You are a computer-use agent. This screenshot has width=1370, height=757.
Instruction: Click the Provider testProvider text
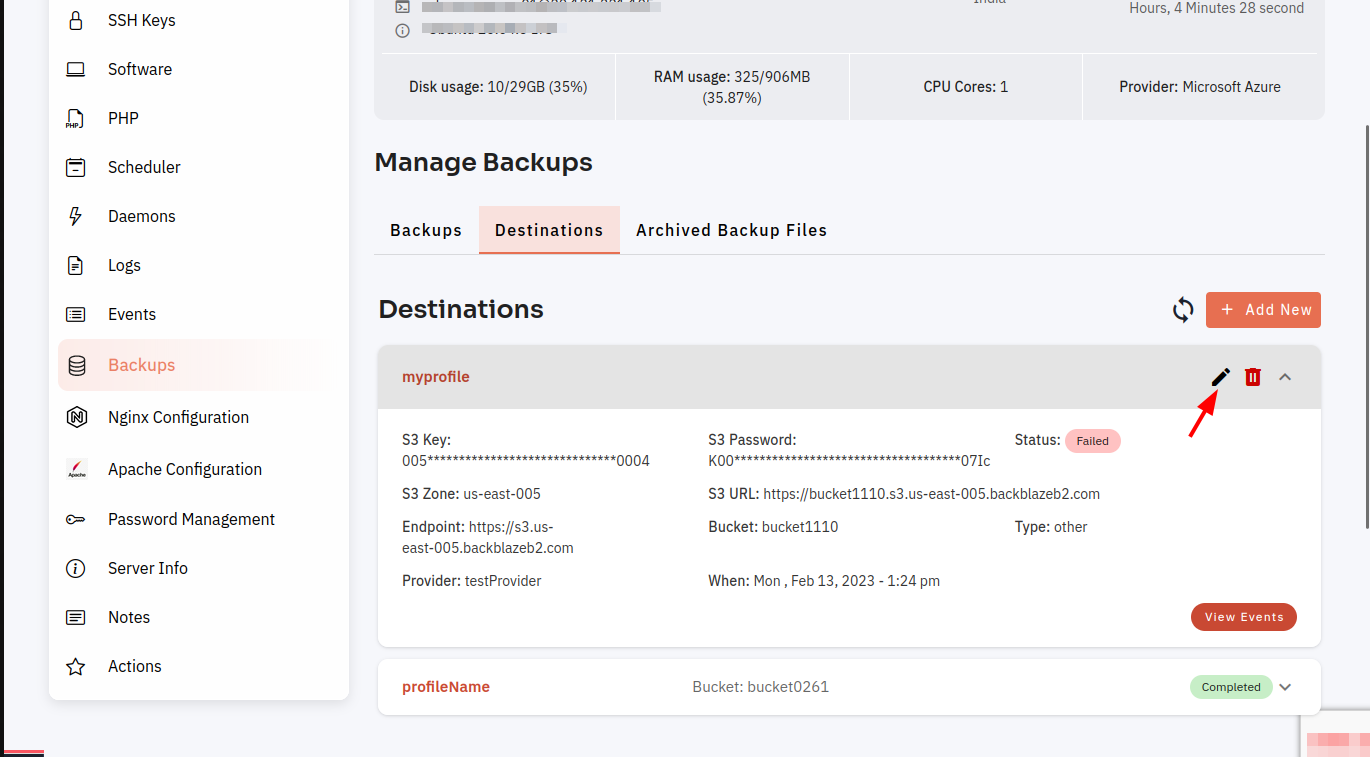point(471,581)
